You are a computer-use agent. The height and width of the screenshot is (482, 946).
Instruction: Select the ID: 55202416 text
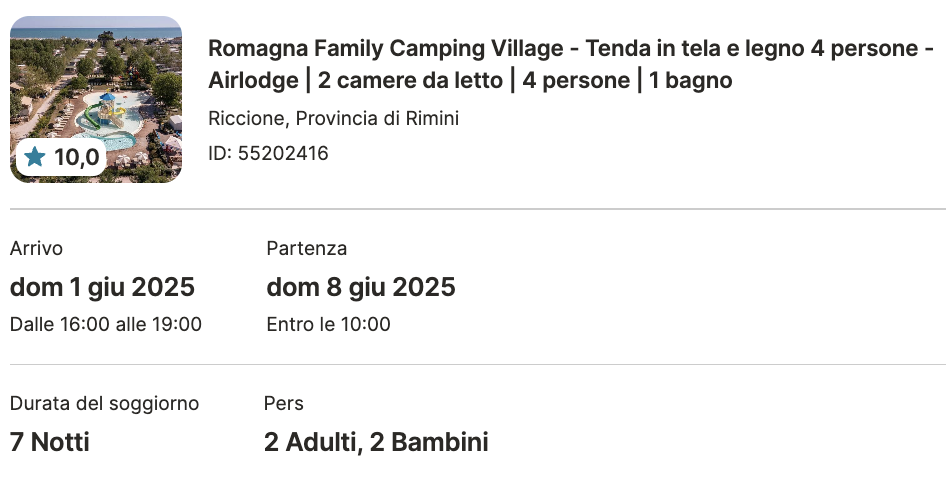(x=268, y=153)
